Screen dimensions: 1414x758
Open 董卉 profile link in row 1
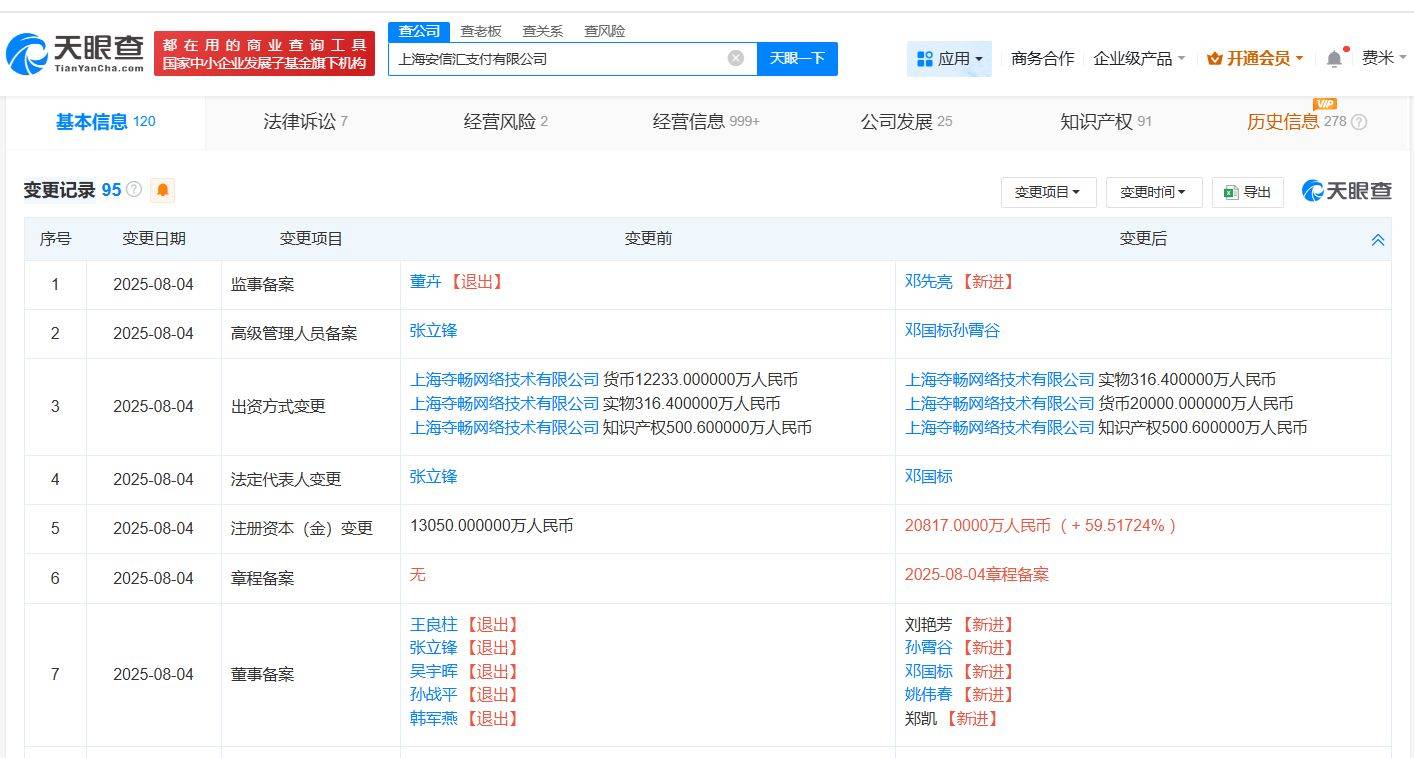pos(425,282)
